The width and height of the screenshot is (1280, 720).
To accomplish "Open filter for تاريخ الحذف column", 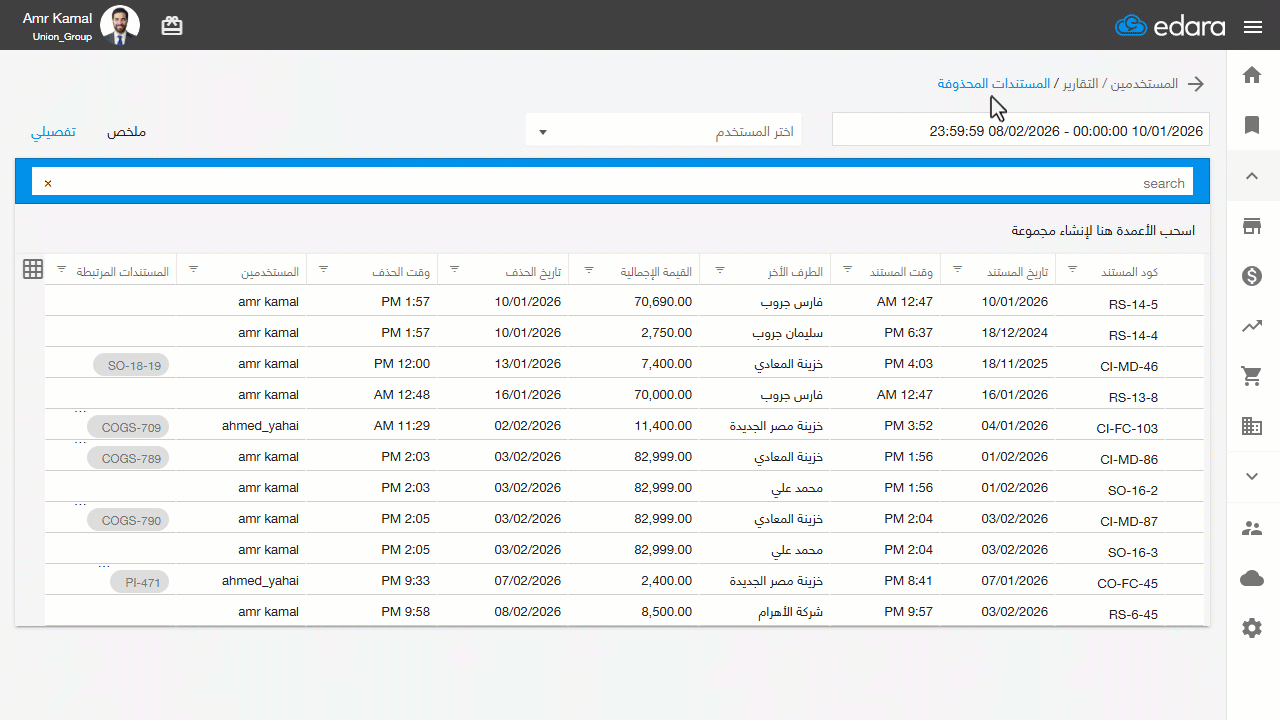I will [454, 269].
